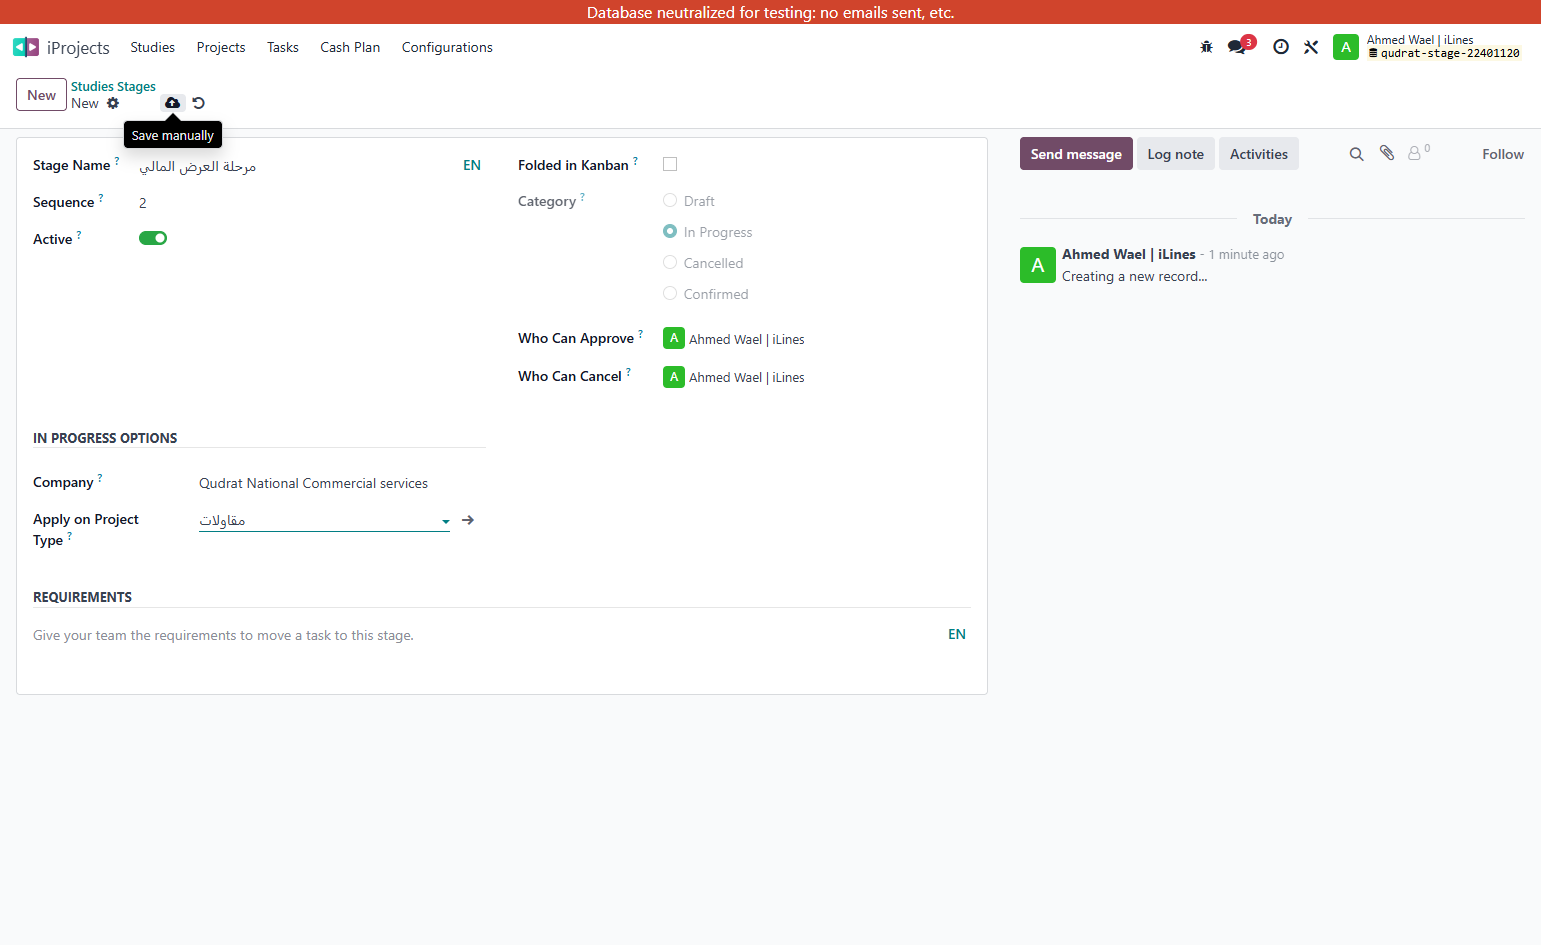Screen dimensions: 1541x945
Task: Click the New record button
Action: point(41,95)
